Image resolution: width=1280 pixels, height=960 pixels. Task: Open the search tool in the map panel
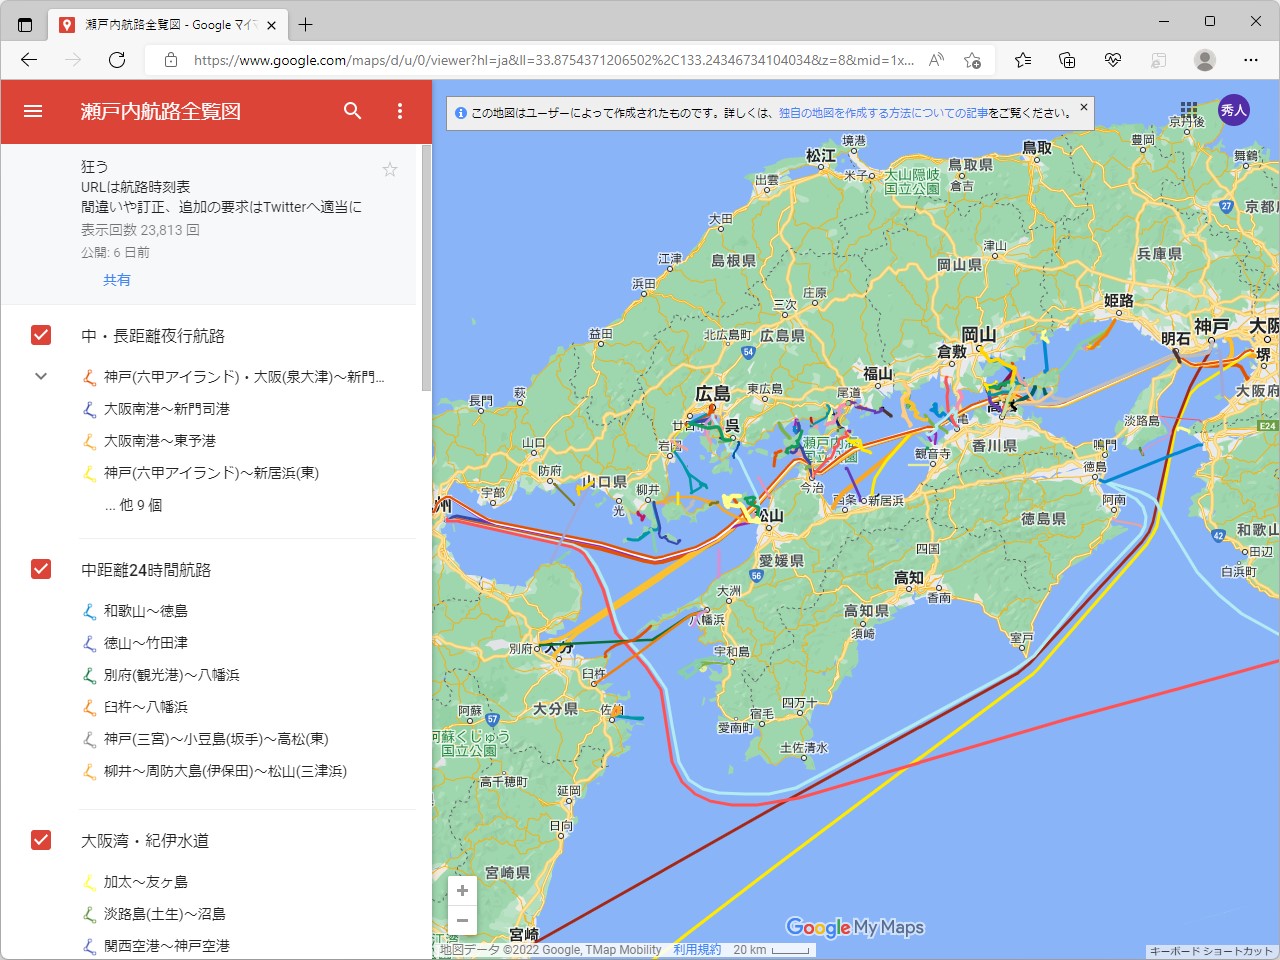pyautogui.click(x=352, y=111)
